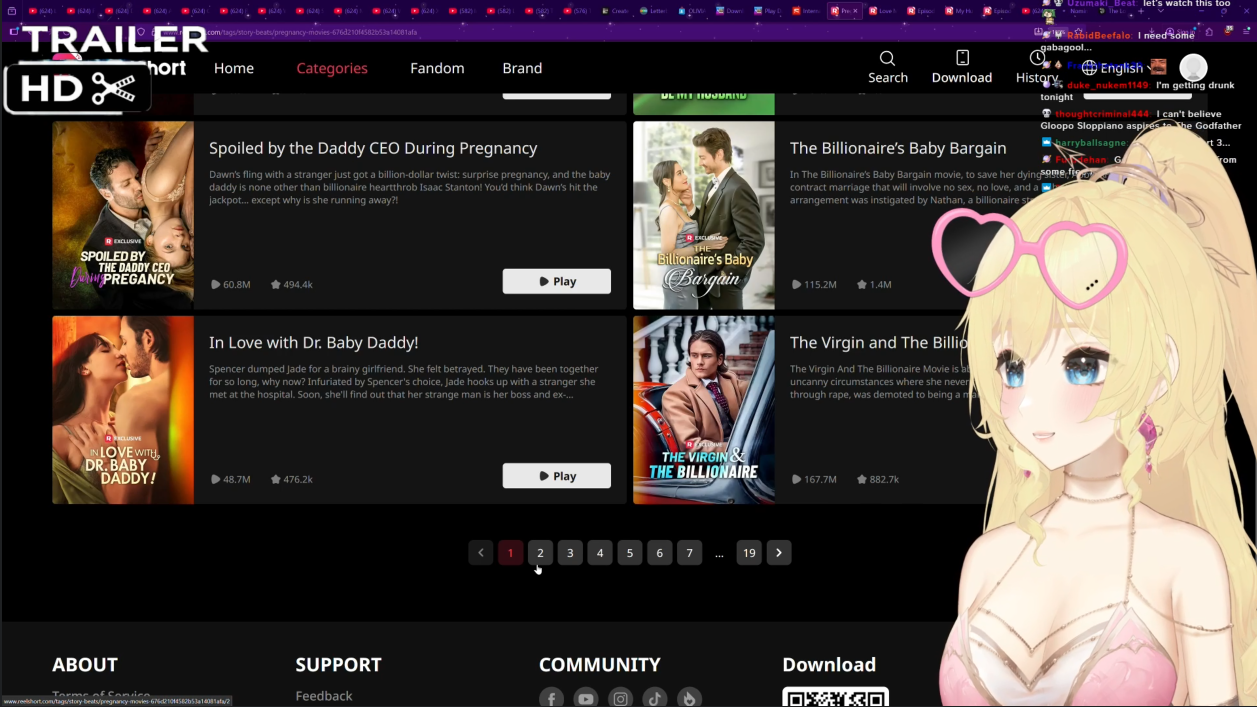Click the 60.8M play count icon
The image size is (1257, 707).
pyautogui.click(x=215, y=284)
